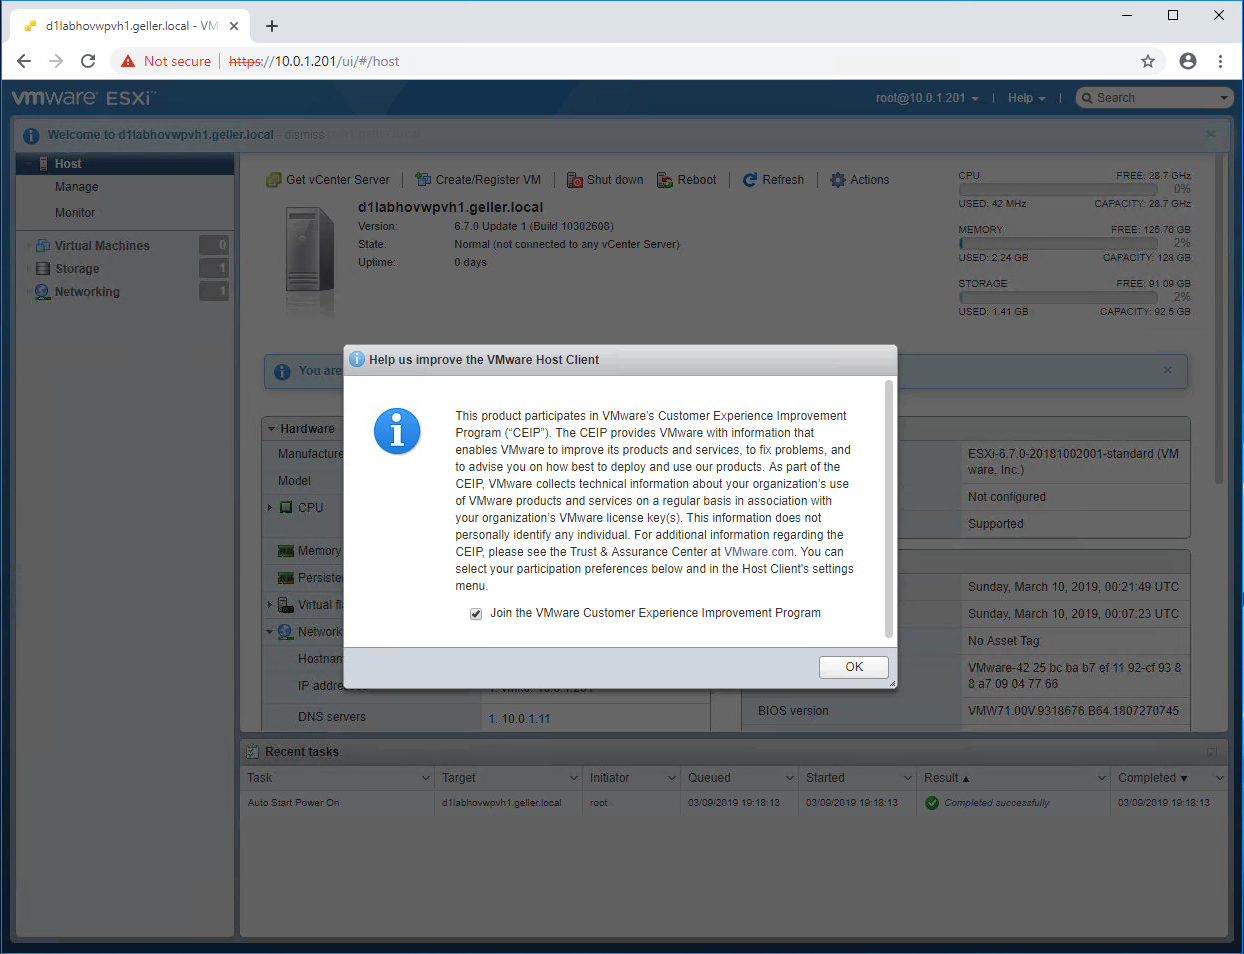Select Manage under Host
The image size is (1244, 954).
(77, 187)
